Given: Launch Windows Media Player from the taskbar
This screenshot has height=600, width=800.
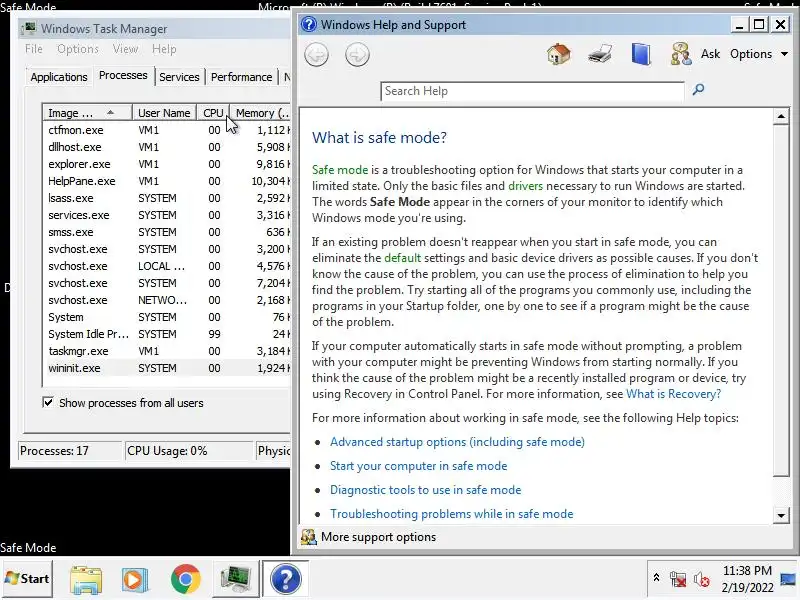Looking at the screenshot, I should [x=135, y=579].
